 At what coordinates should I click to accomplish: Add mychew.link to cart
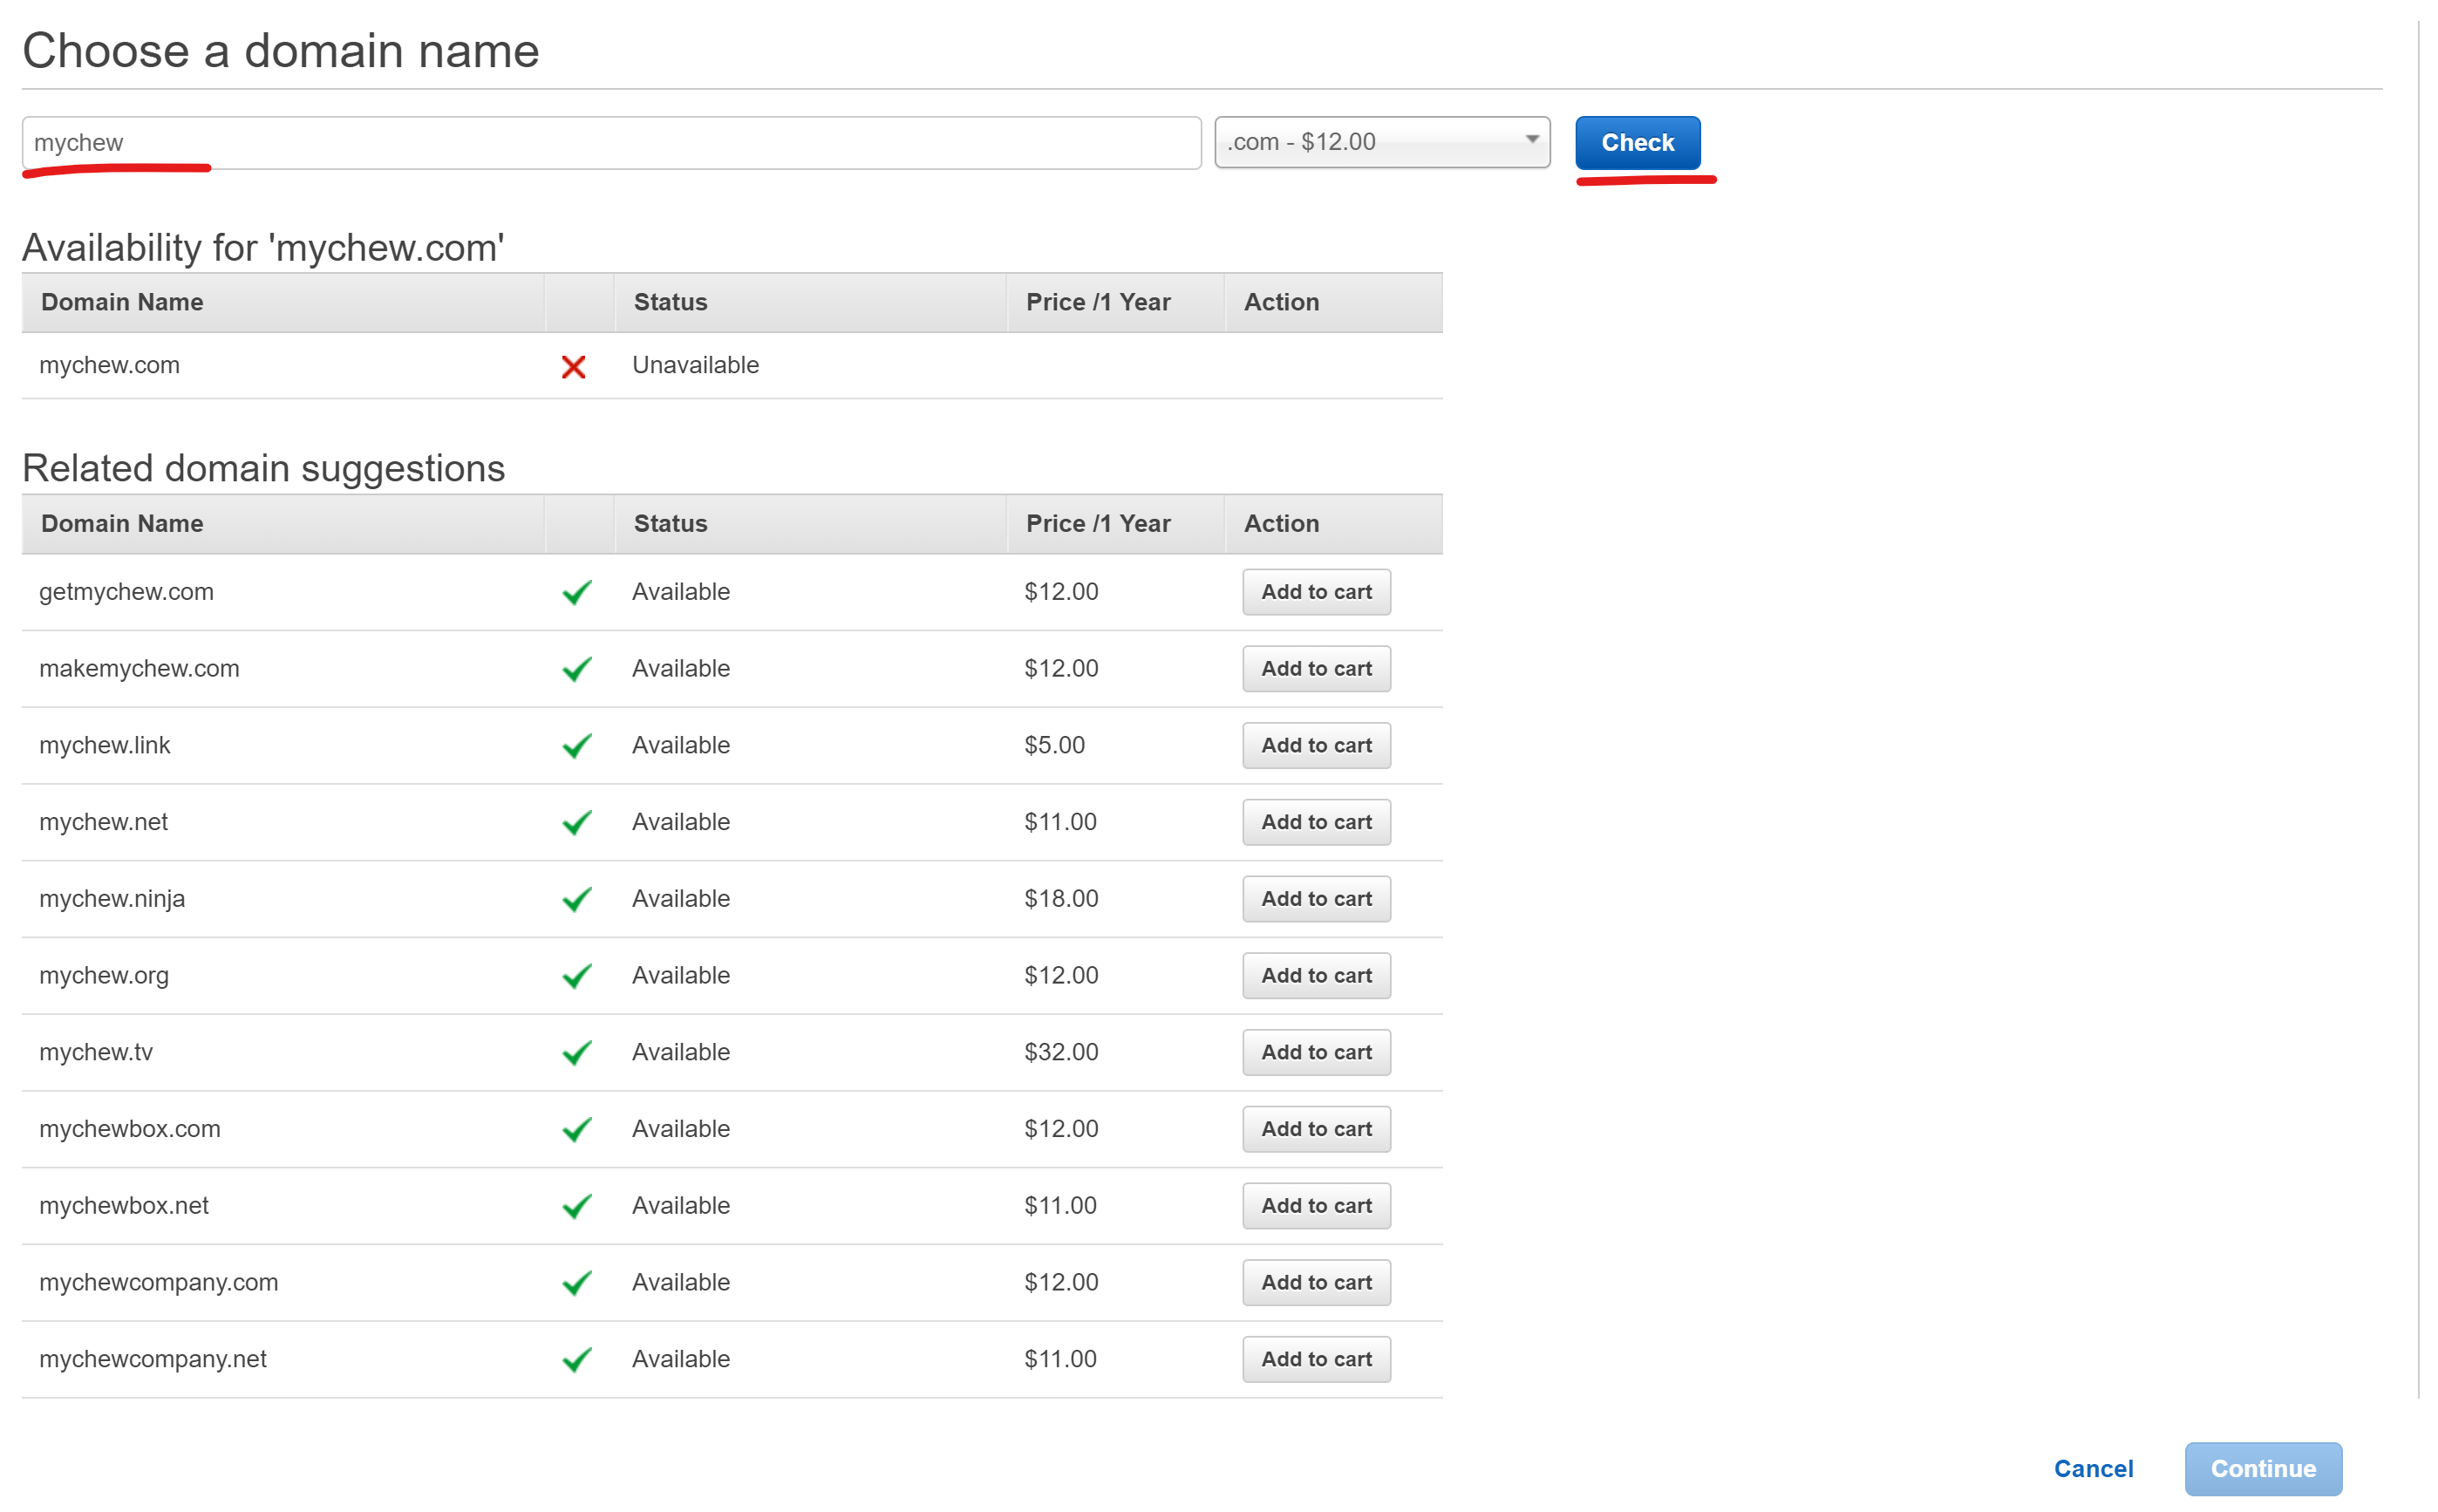point(1315,746)
